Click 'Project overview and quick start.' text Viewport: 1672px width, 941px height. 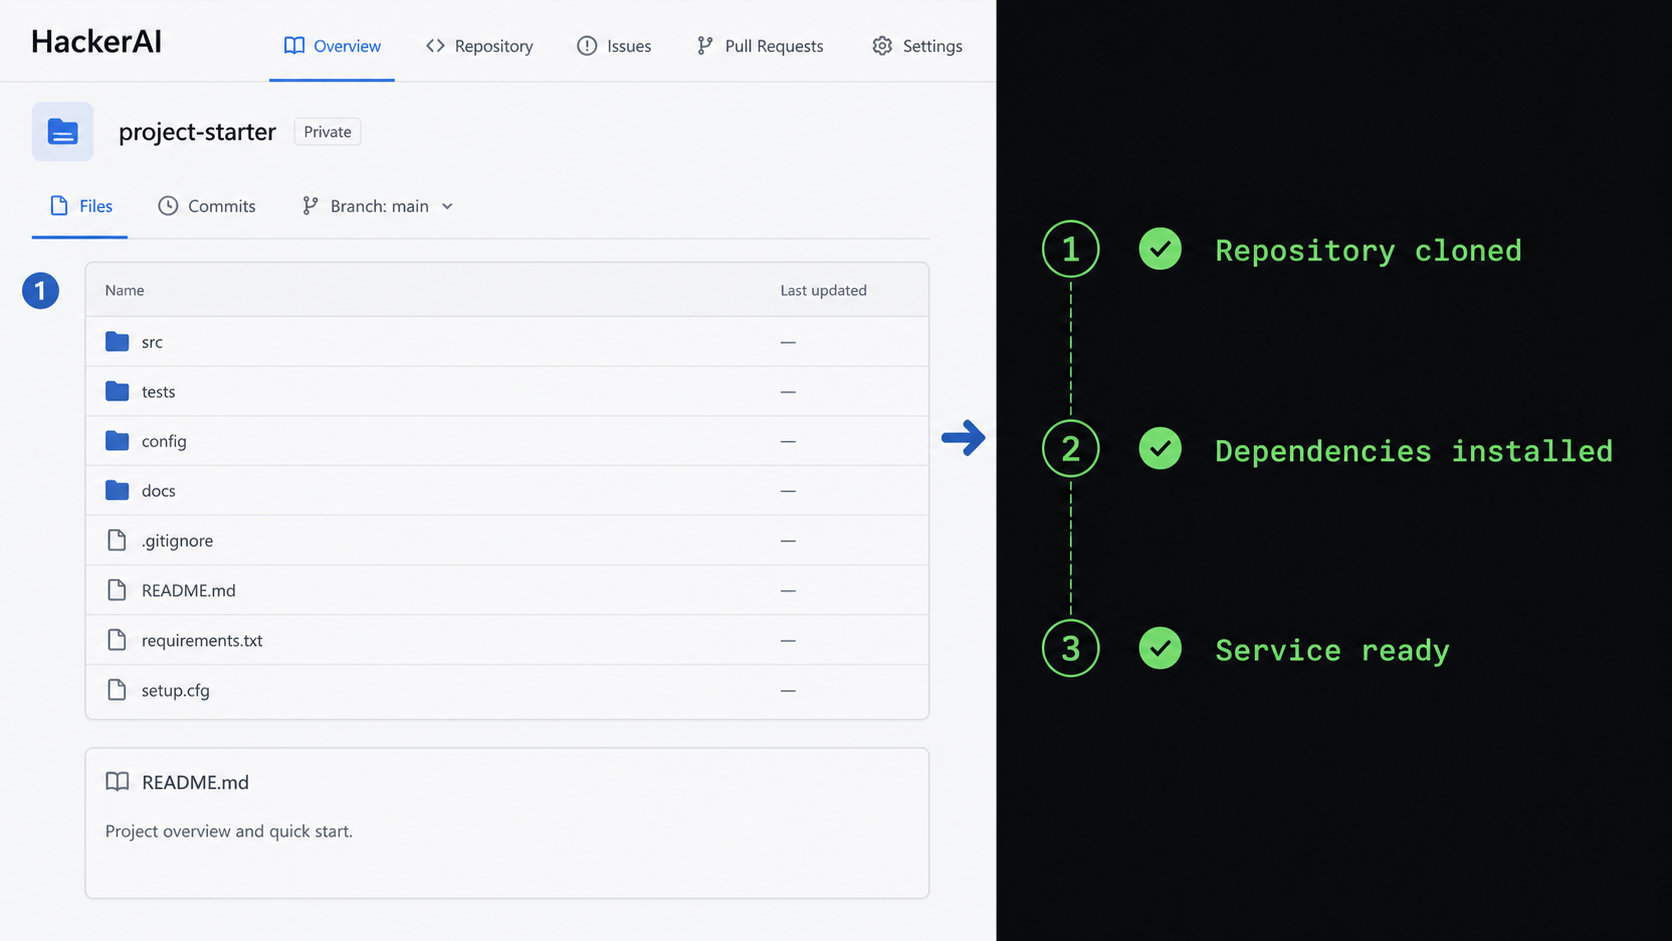(229, 831)
